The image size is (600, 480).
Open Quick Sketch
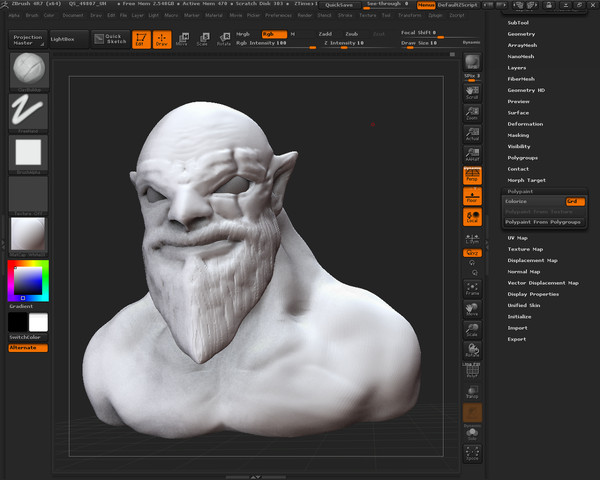click(110, 39)
